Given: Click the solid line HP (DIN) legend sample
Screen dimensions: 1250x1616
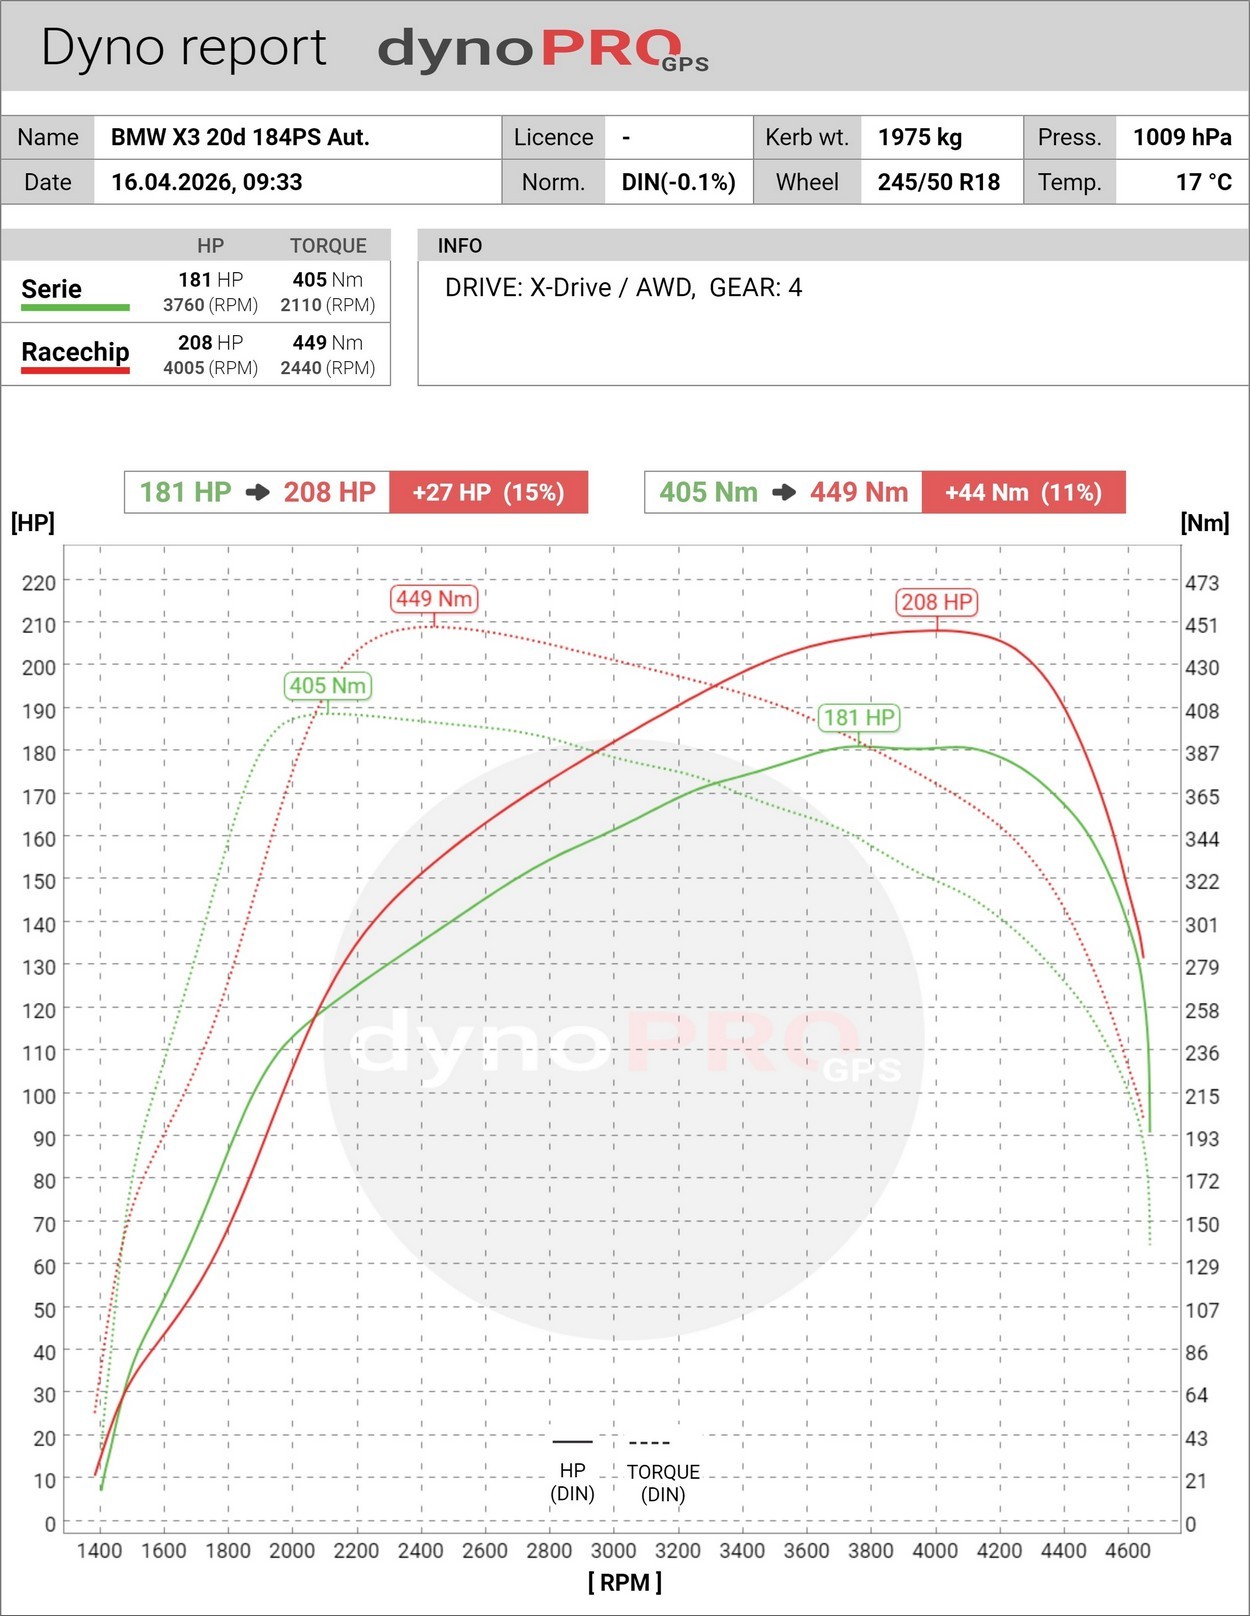Looking at the screenshot, I should [x=572, y=1441].
